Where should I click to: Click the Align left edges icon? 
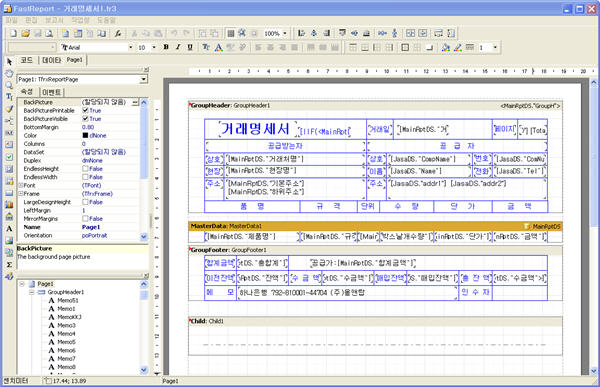click(x=302, y=34)
